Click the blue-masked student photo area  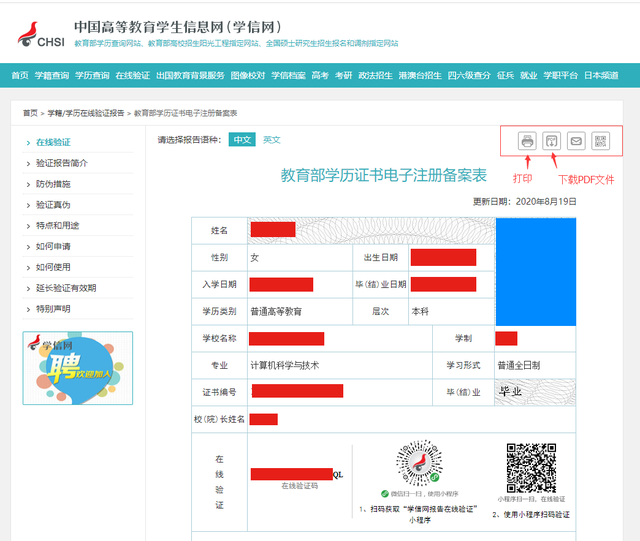click(x=535, y=270)
